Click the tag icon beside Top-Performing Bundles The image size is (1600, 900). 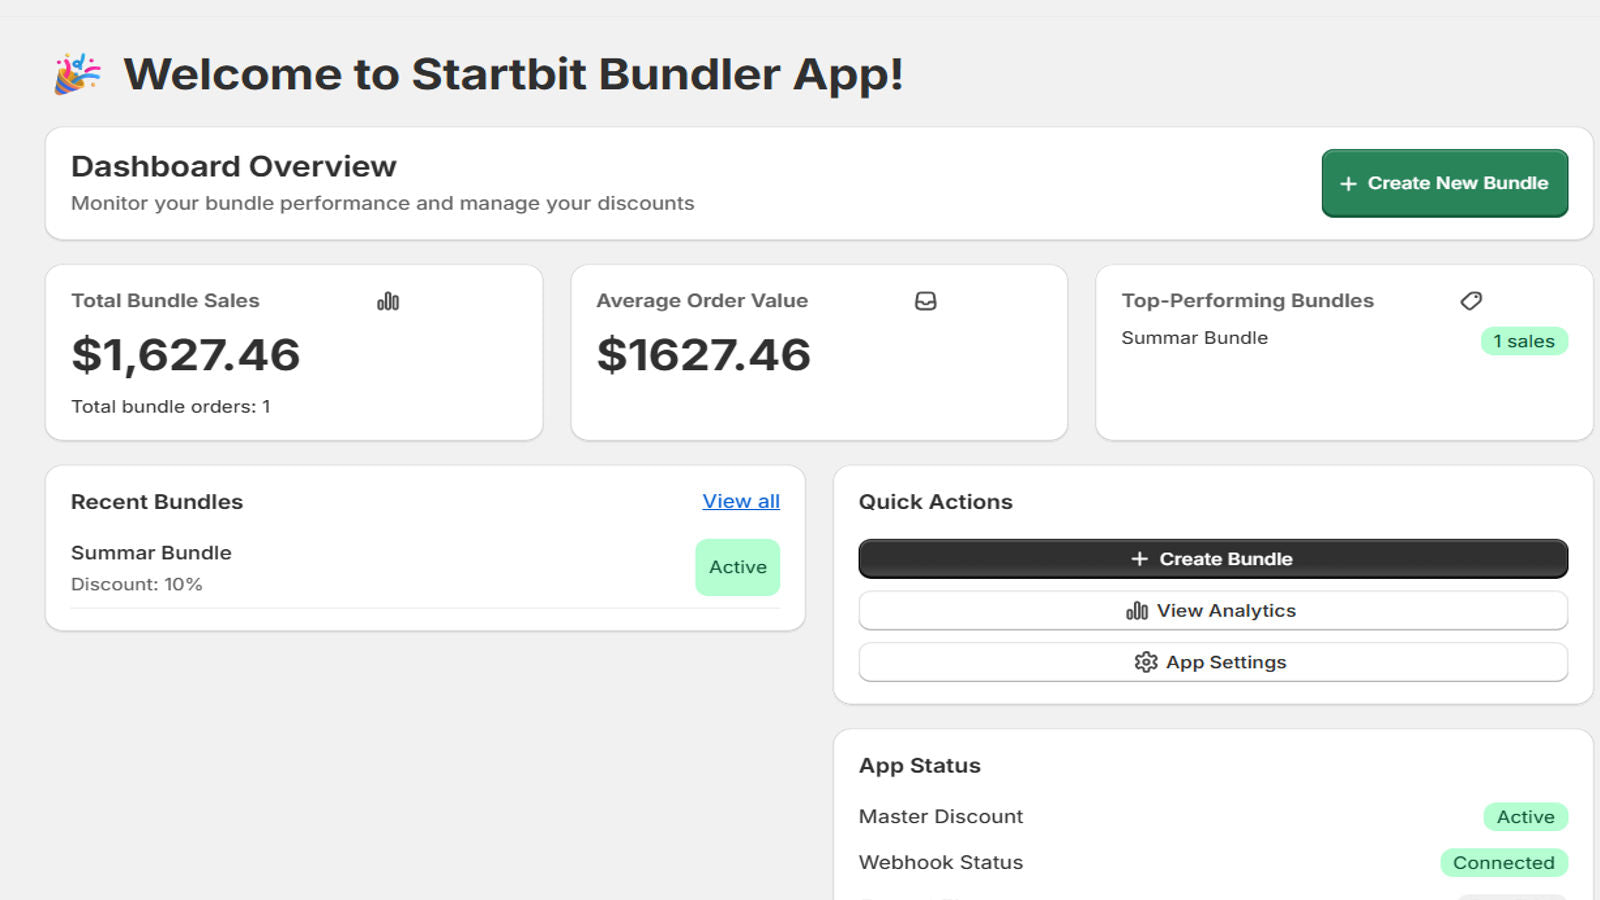coord(1471,301)
